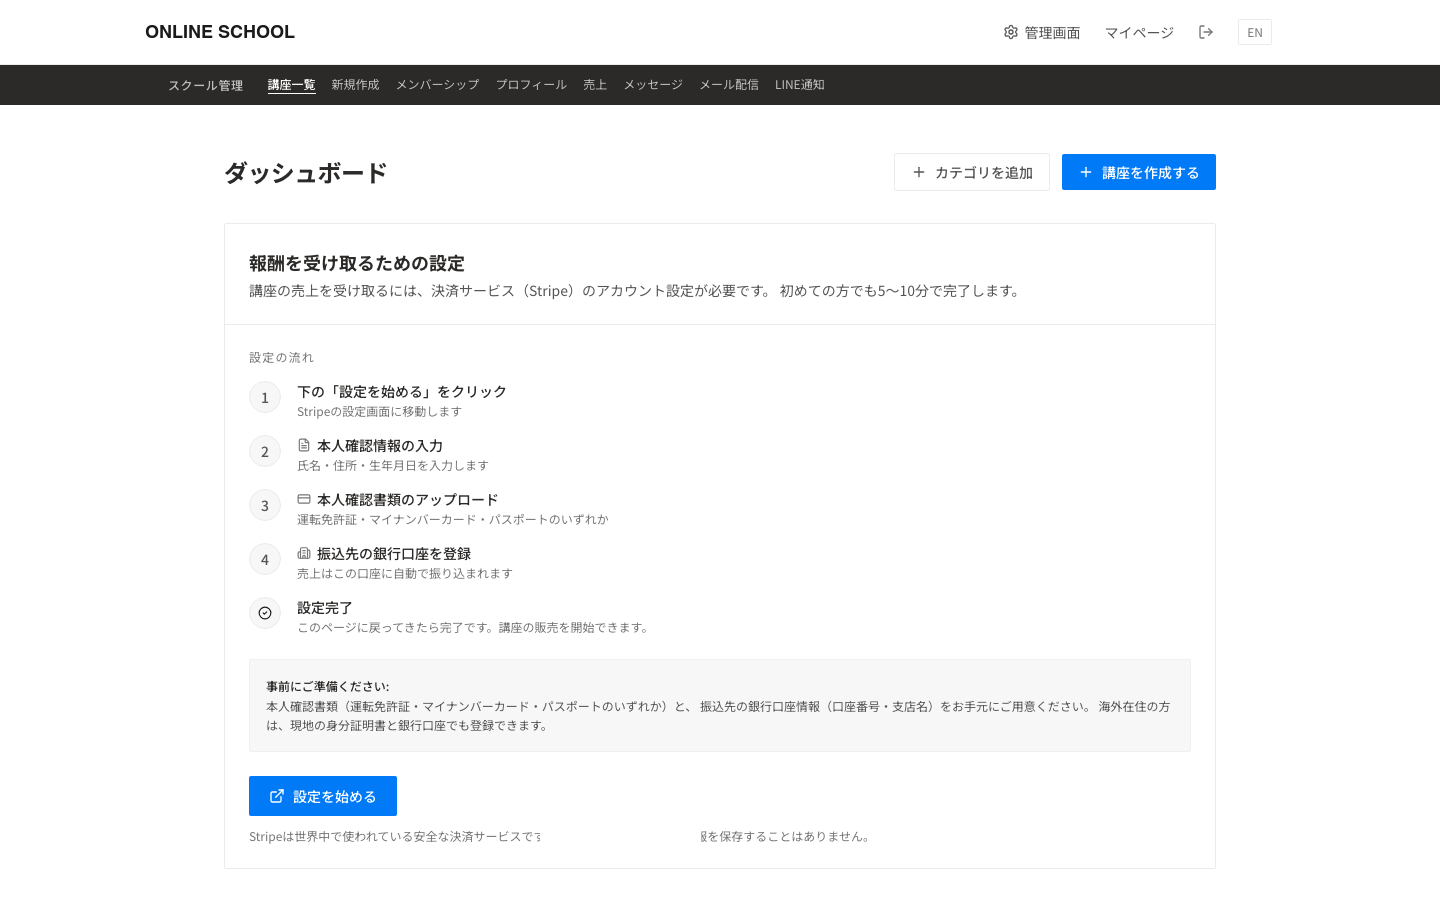Open the メール配信 navigation item
The width and height of the screenshot is (1440, 900).
[x=729, y=84]
